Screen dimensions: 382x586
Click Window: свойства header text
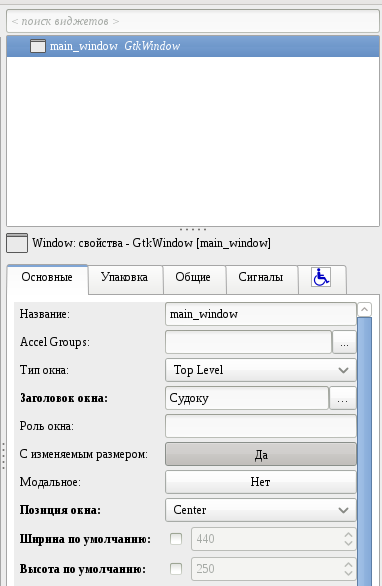[151, 243]
